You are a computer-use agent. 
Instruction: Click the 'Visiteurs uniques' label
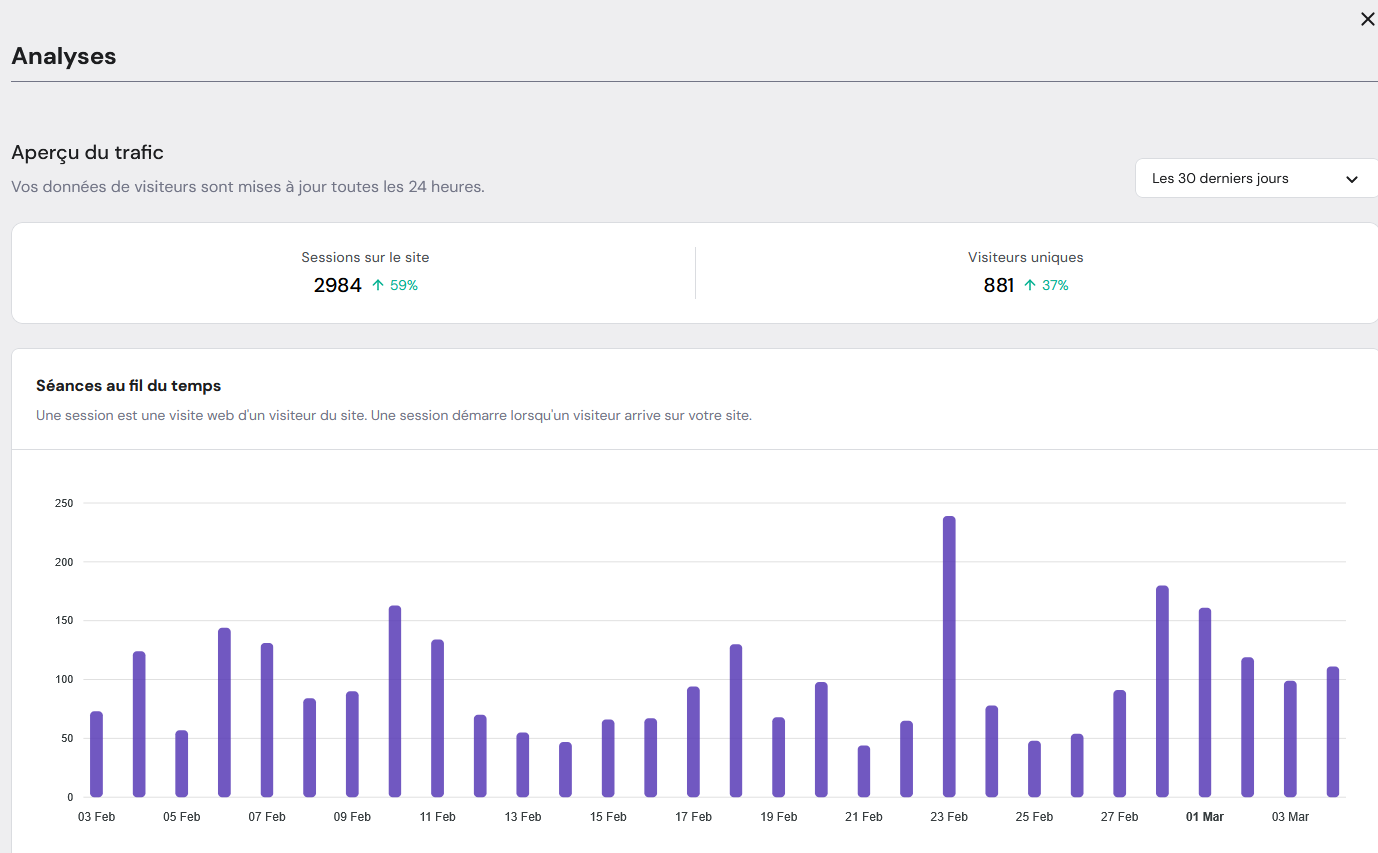(1025, 258)
